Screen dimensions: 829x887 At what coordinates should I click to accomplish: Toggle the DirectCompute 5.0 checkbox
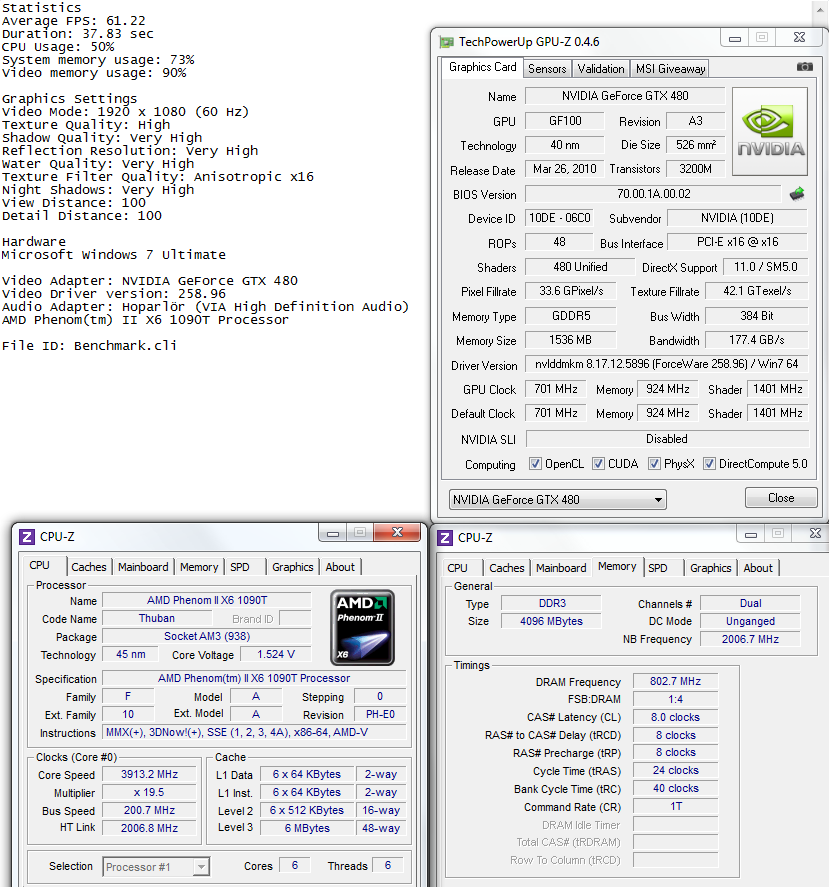point(708,464)
